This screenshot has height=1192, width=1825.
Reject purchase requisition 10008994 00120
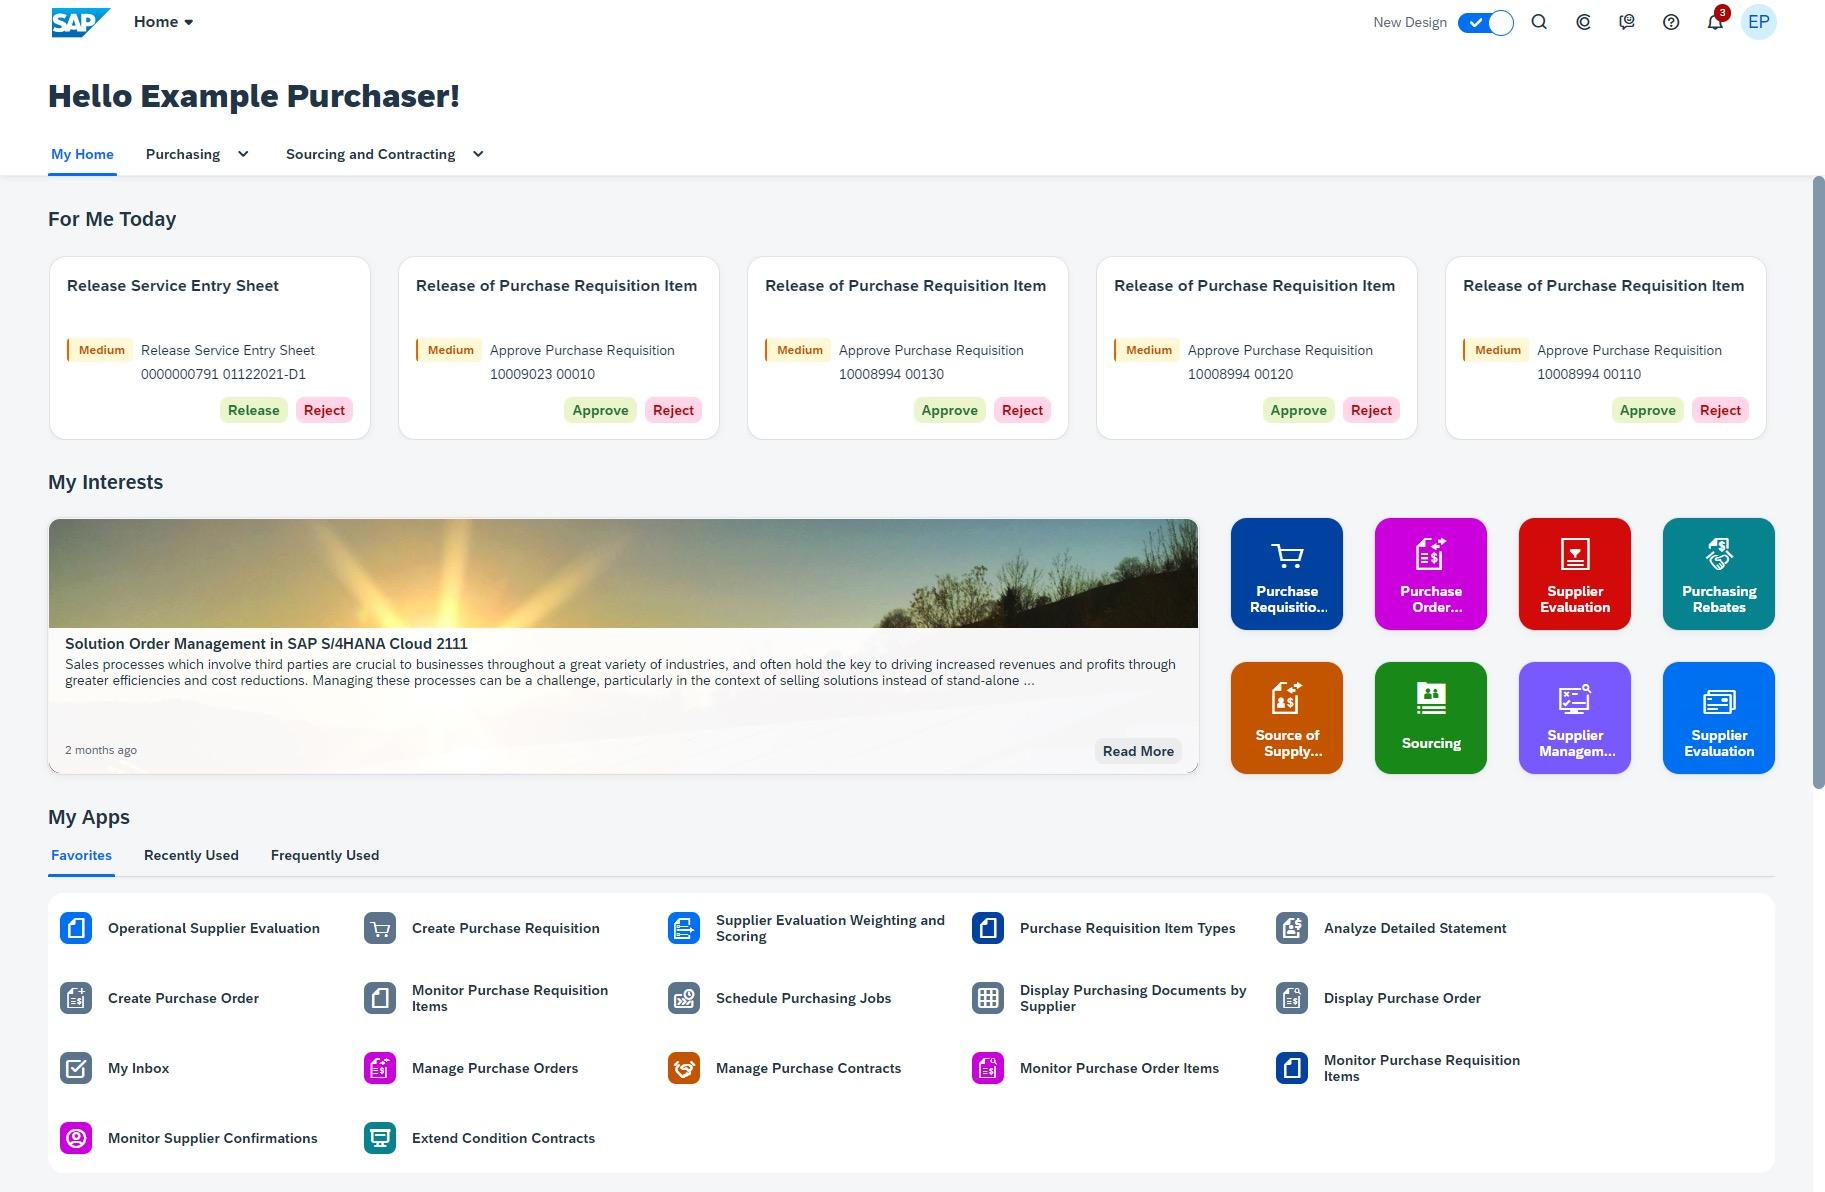[1371, 410]
